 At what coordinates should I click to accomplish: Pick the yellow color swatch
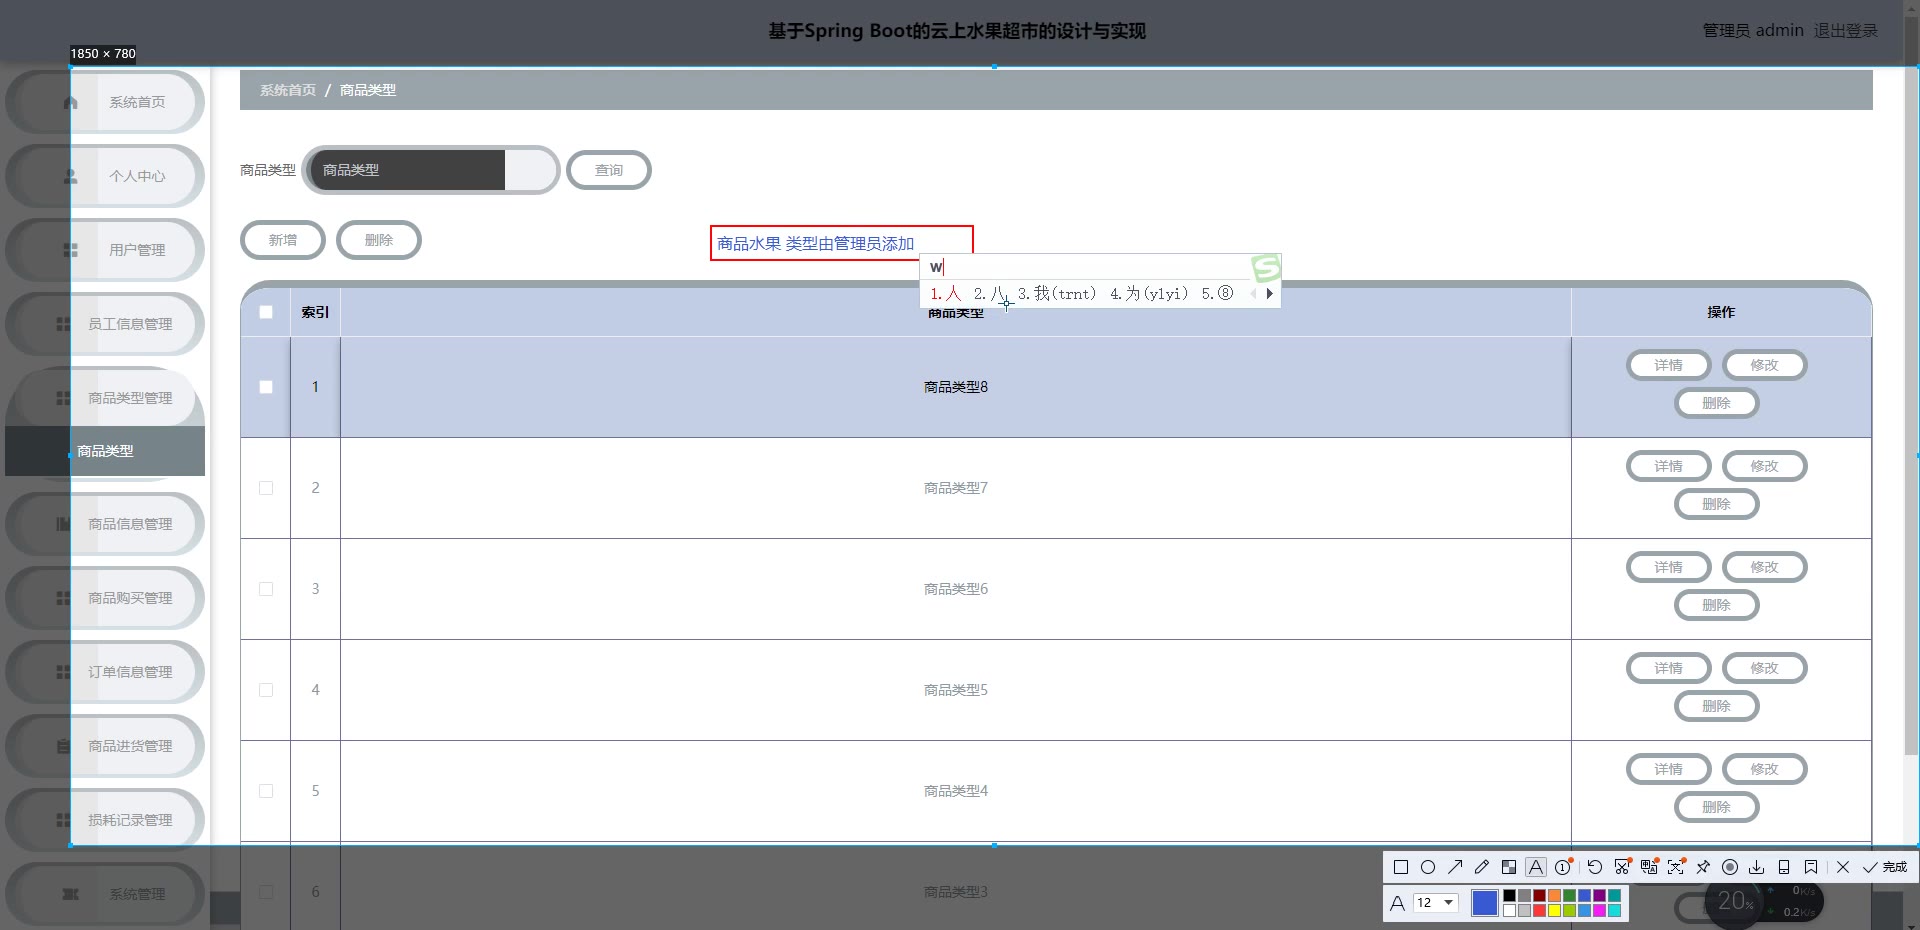(1554, 911)
